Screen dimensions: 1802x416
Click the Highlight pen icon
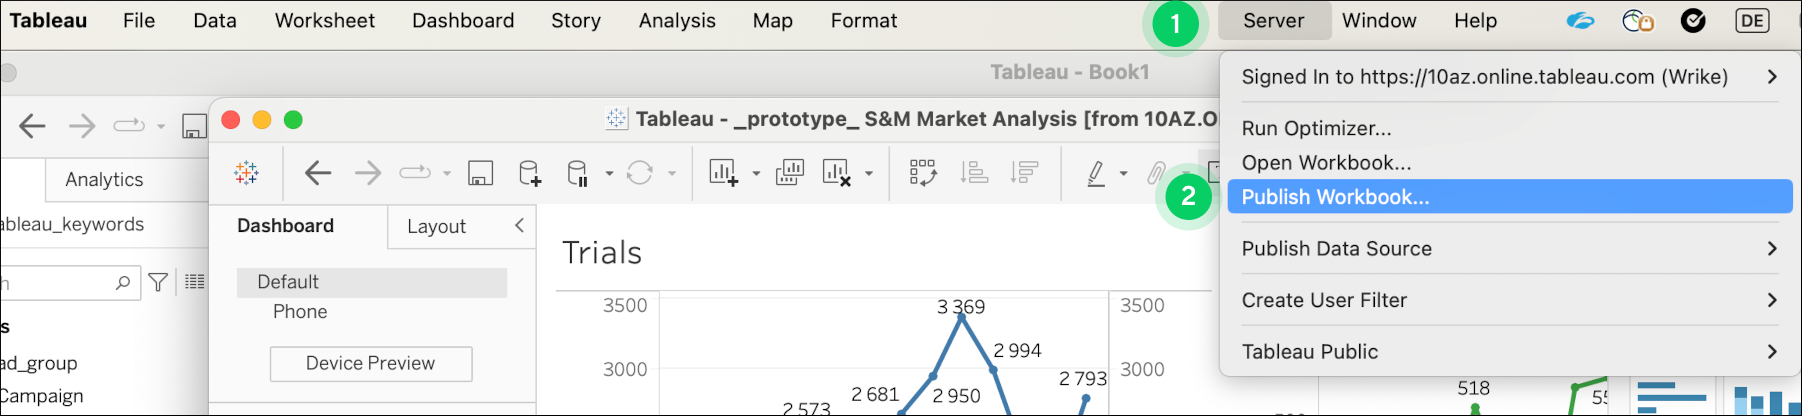[1096, 173]
